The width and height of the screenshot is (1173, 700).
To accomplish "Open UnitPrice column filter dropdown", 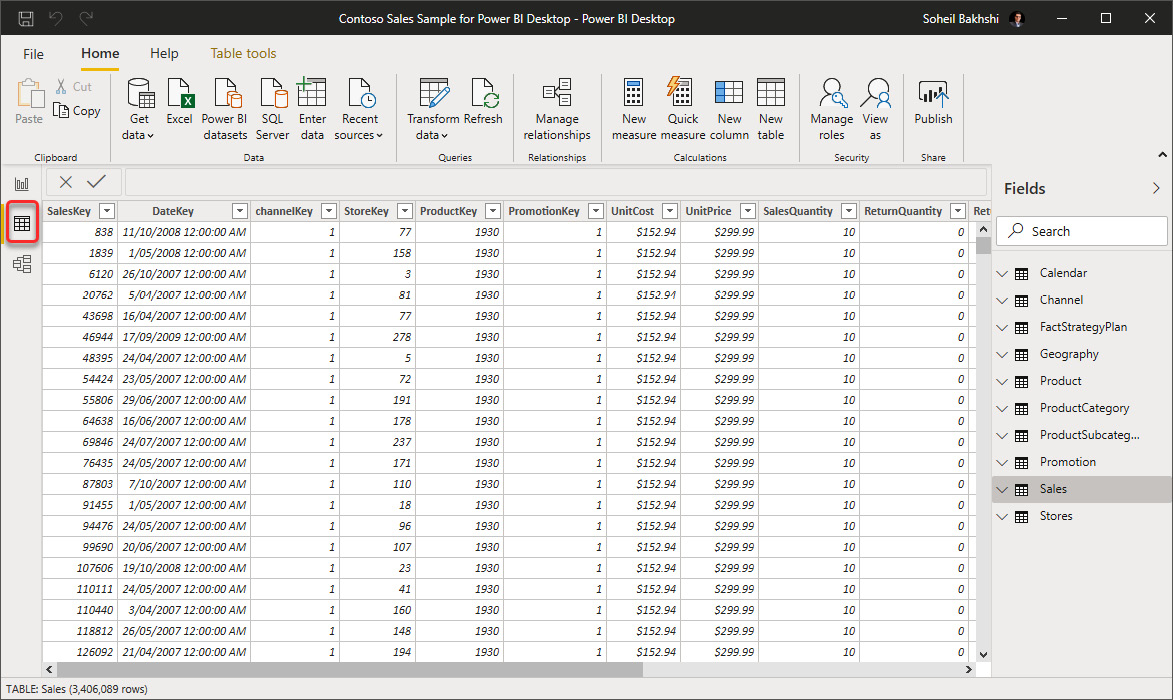I will pyautogui.click(x=747, y=211).
